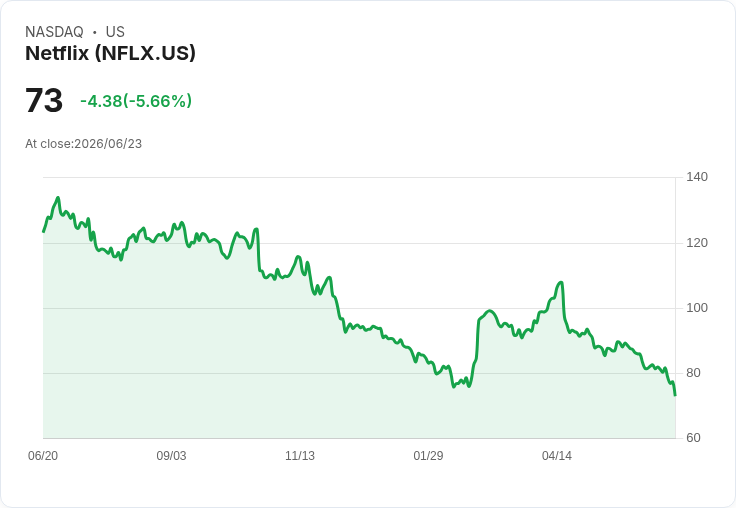Select the 01/29 date axis label

[x=428, y=455]
